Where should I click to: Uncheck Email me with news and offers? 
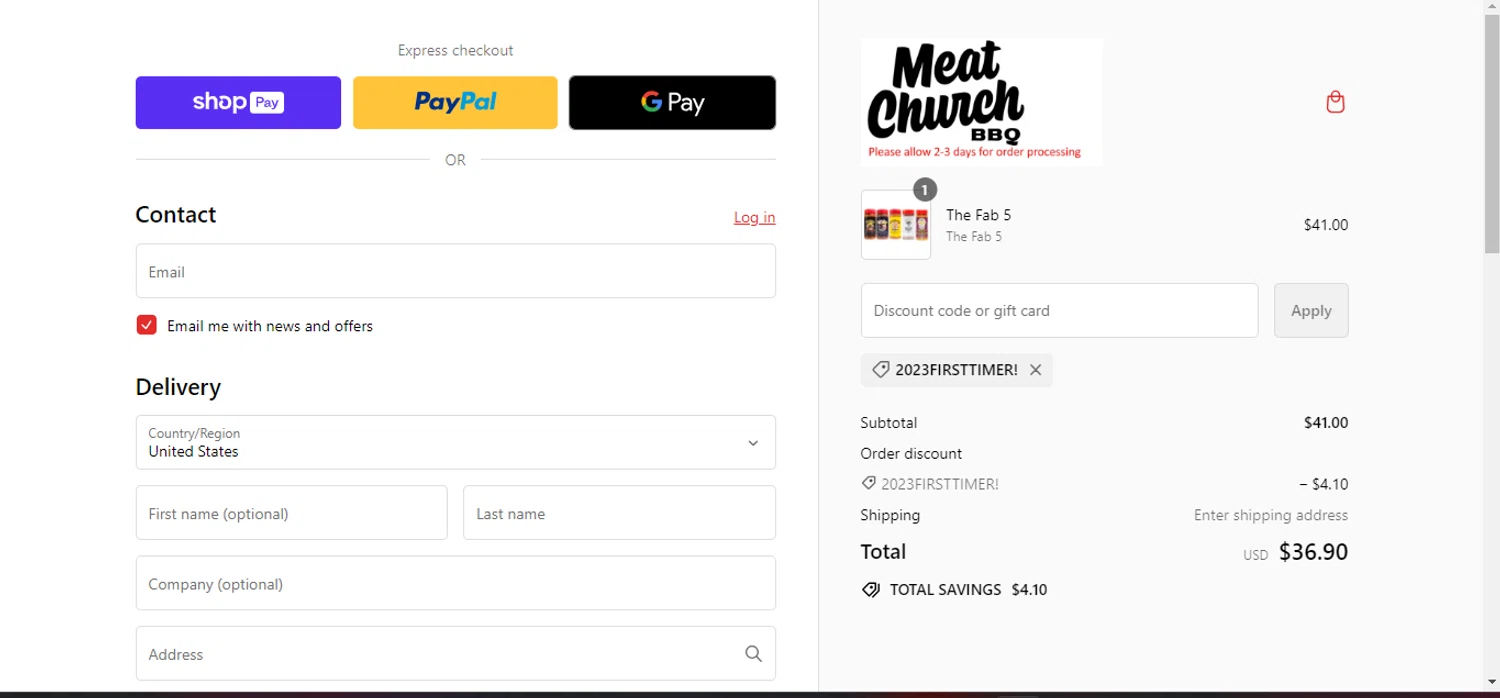click(x=147, y=325)
